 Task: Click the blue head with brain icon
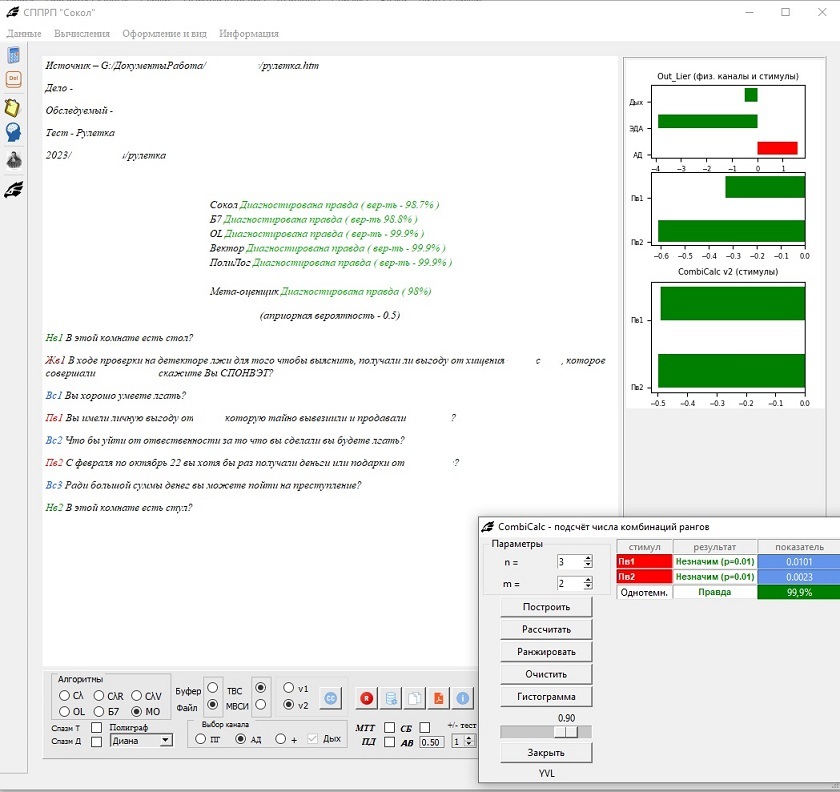tap(14, 132)
